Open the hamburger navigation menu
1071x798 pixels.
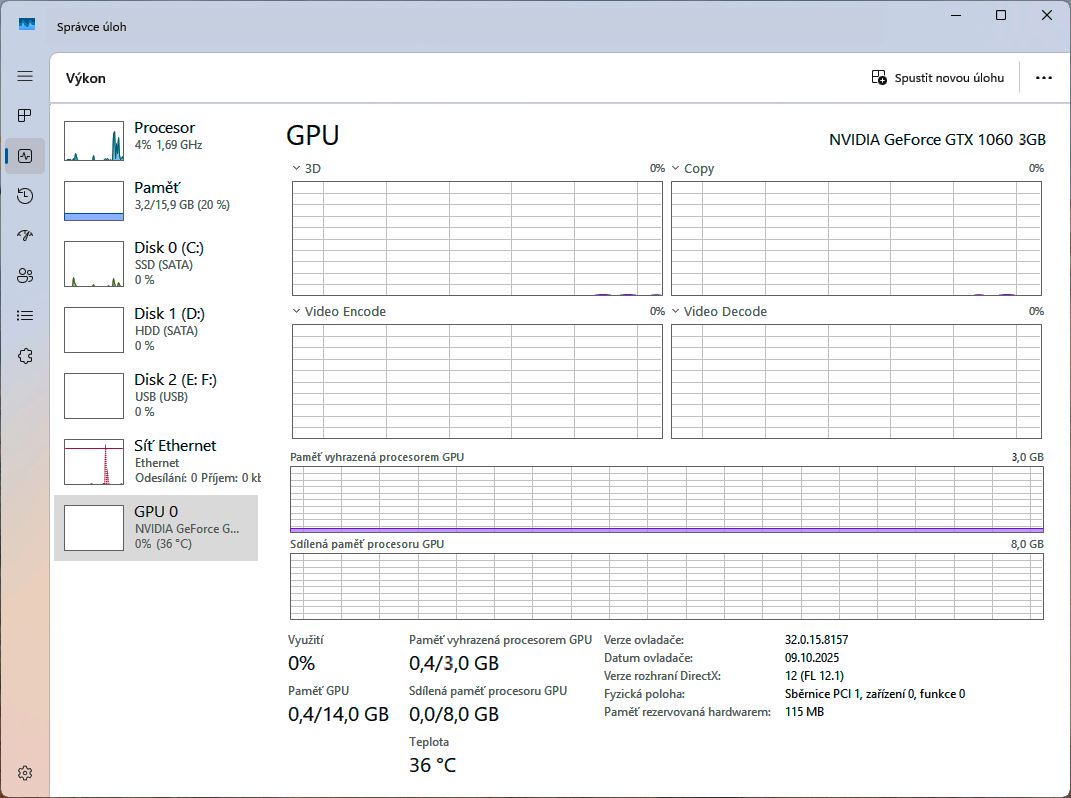25,76
